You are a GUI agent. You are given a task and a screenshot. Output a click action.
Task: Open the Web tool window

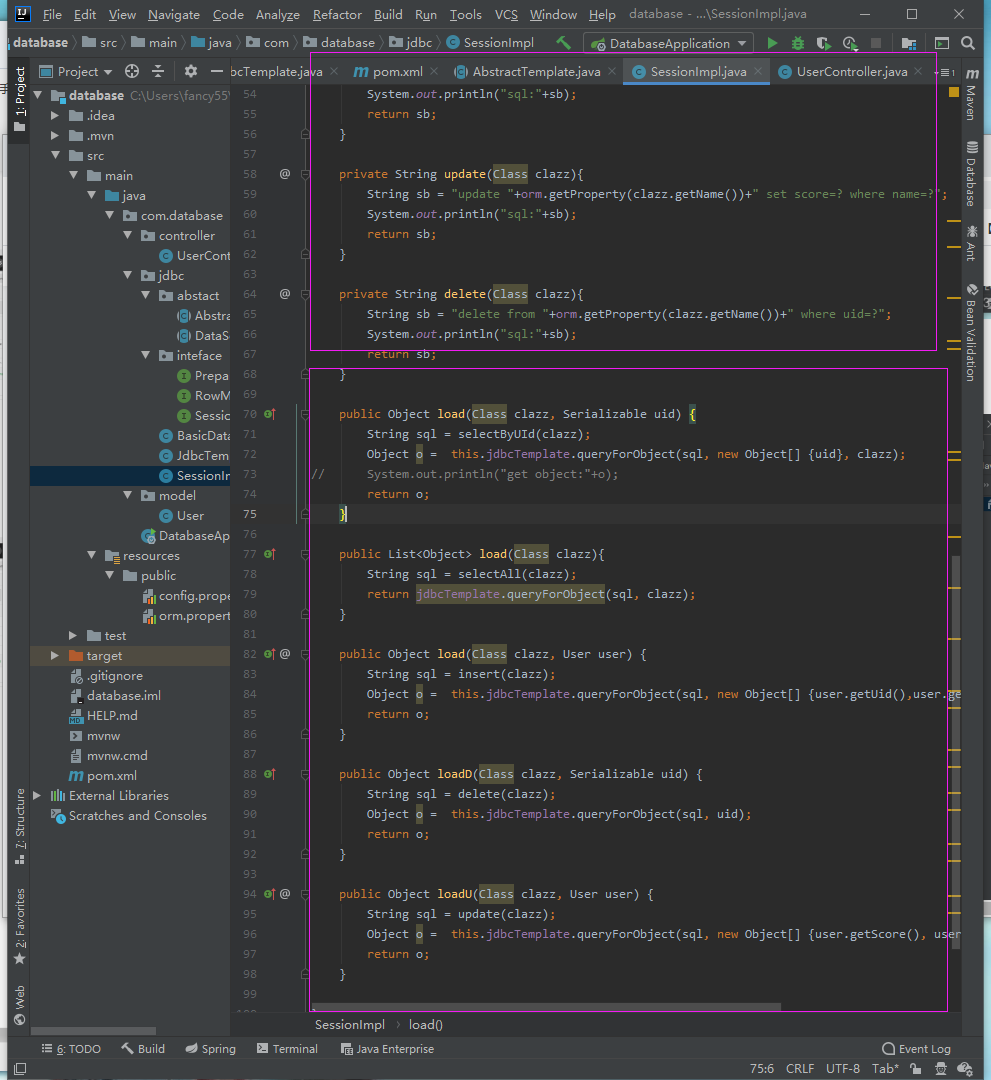coord(19,1005)
